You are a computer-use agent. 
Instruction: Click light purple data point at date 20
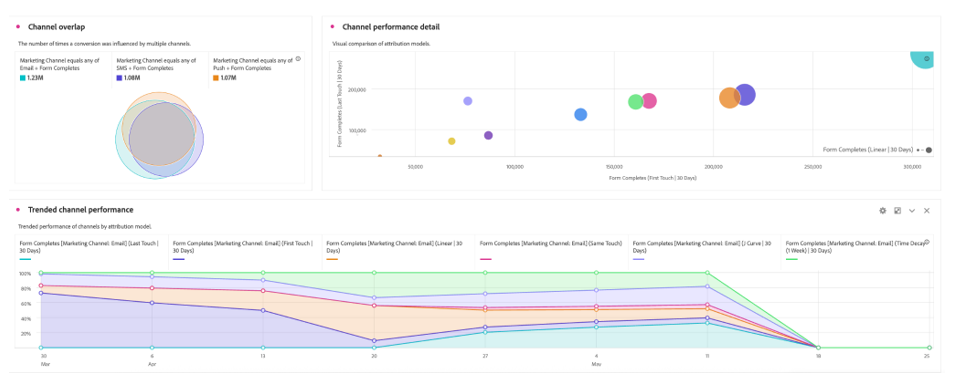click(x=374, y=298)
